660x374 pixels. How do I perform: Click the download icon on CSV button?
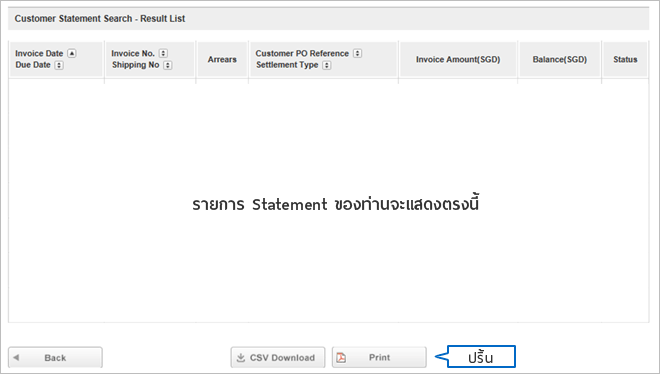pos(241,358)
